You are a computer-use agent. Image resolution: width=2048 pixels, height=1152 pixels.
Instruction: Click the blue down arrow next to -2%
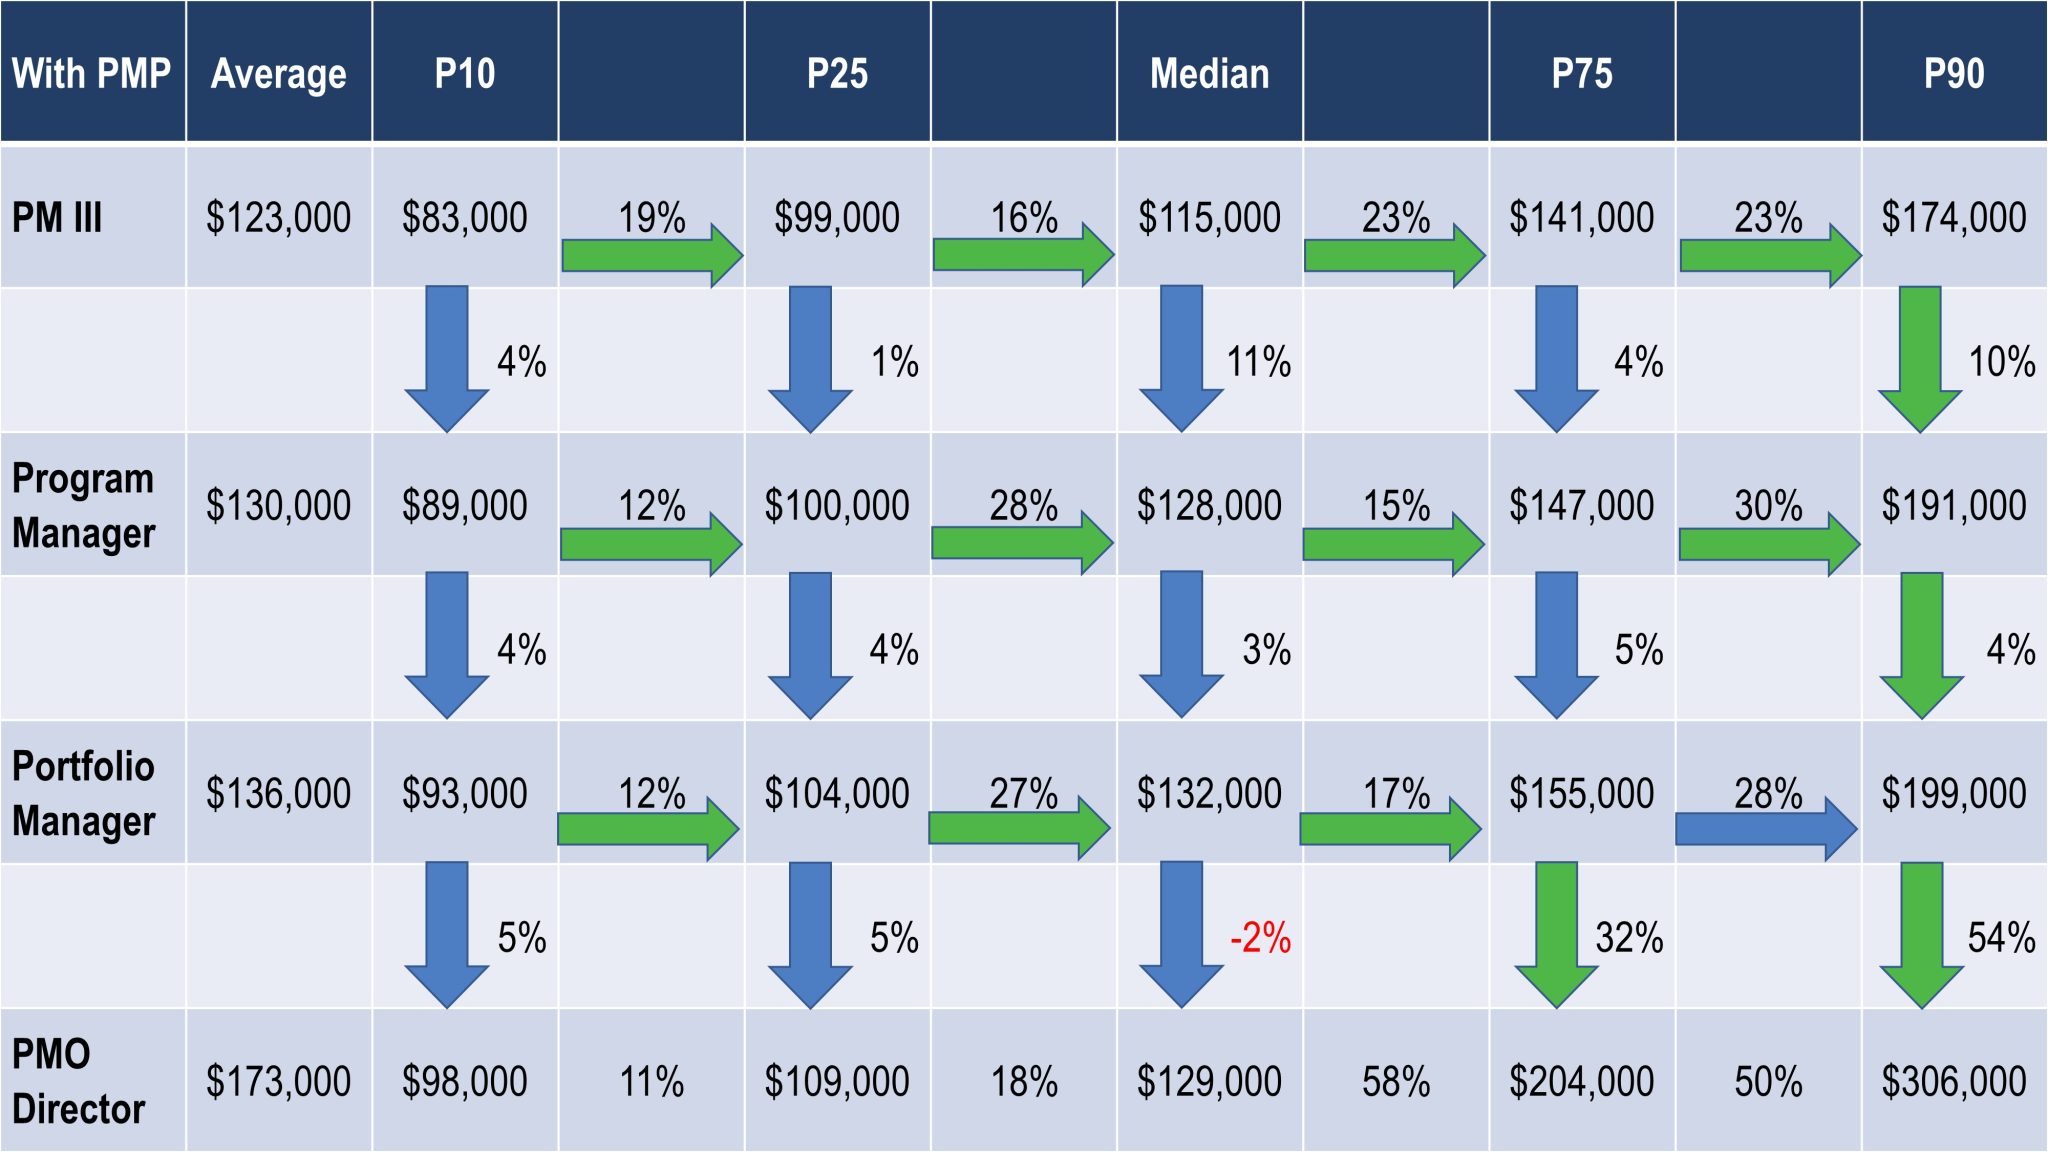(1181, 934)
